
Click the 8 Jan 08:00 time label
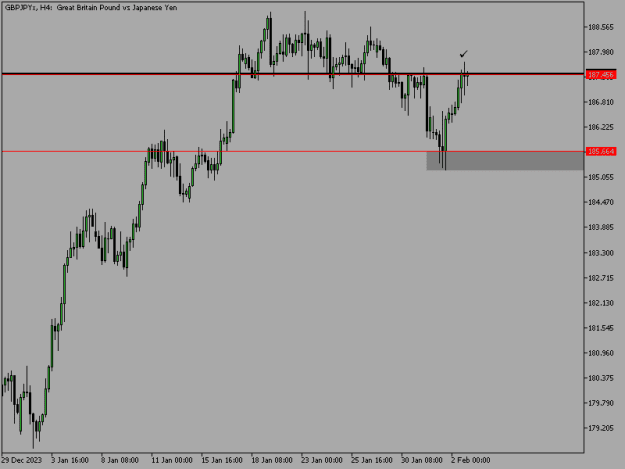click(x=120, y=460)
